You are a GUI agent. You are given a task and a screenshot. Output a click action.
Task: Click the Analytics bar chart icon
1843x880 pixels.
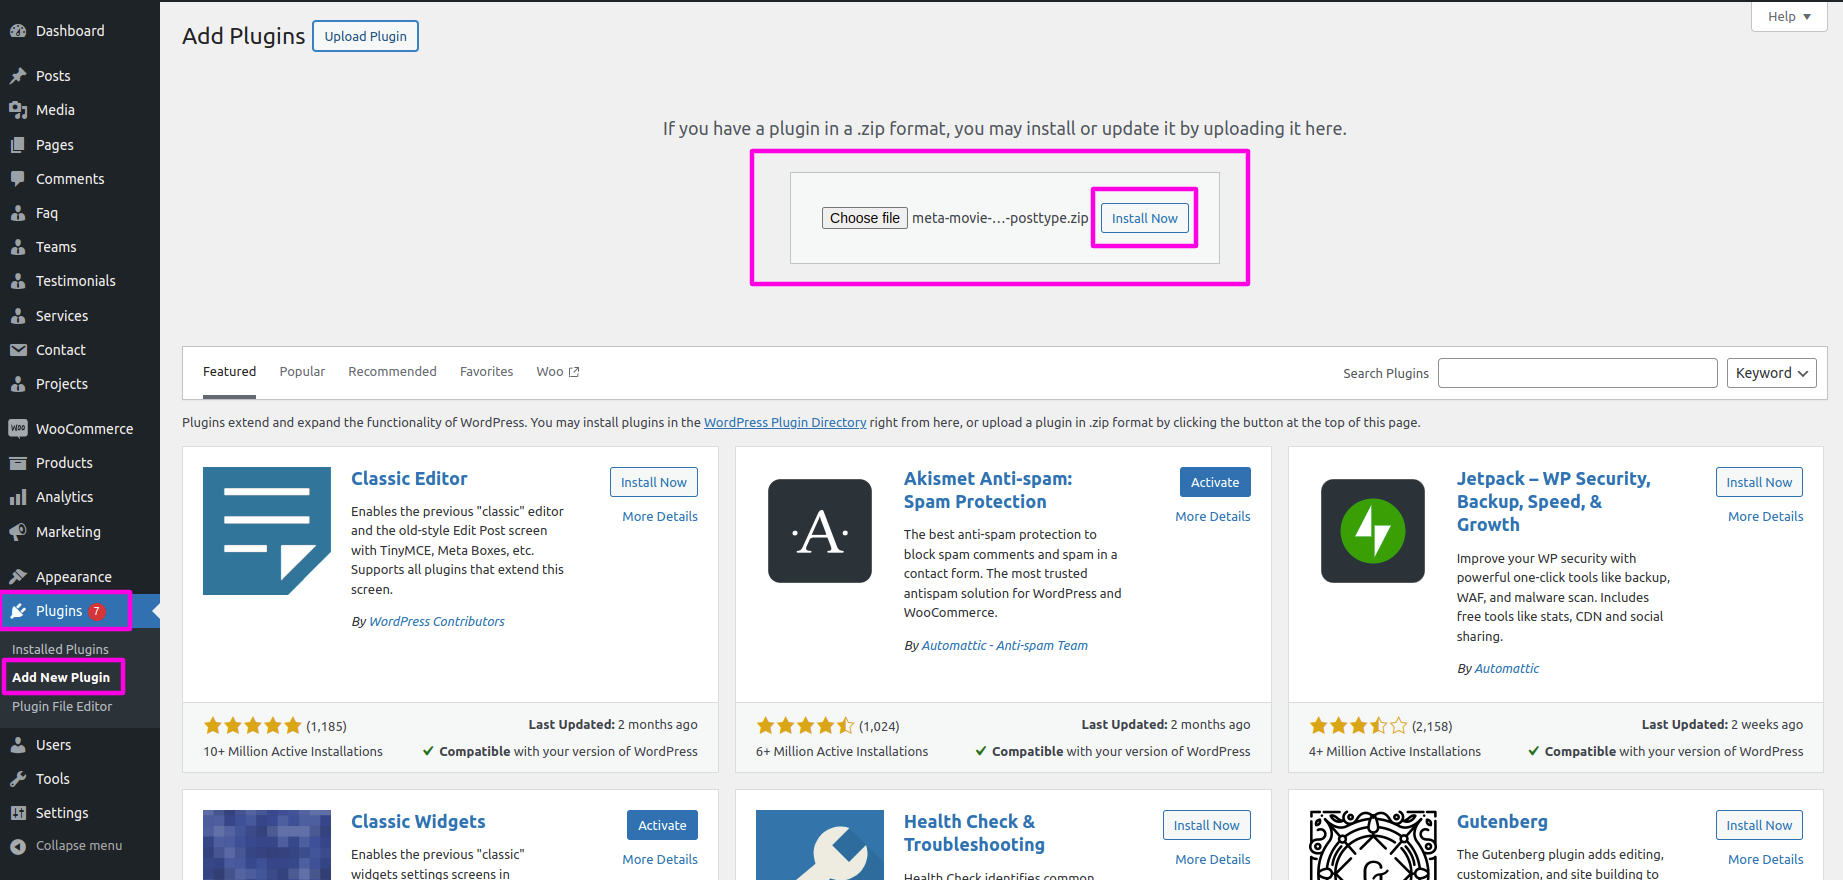tap(18, 497)
